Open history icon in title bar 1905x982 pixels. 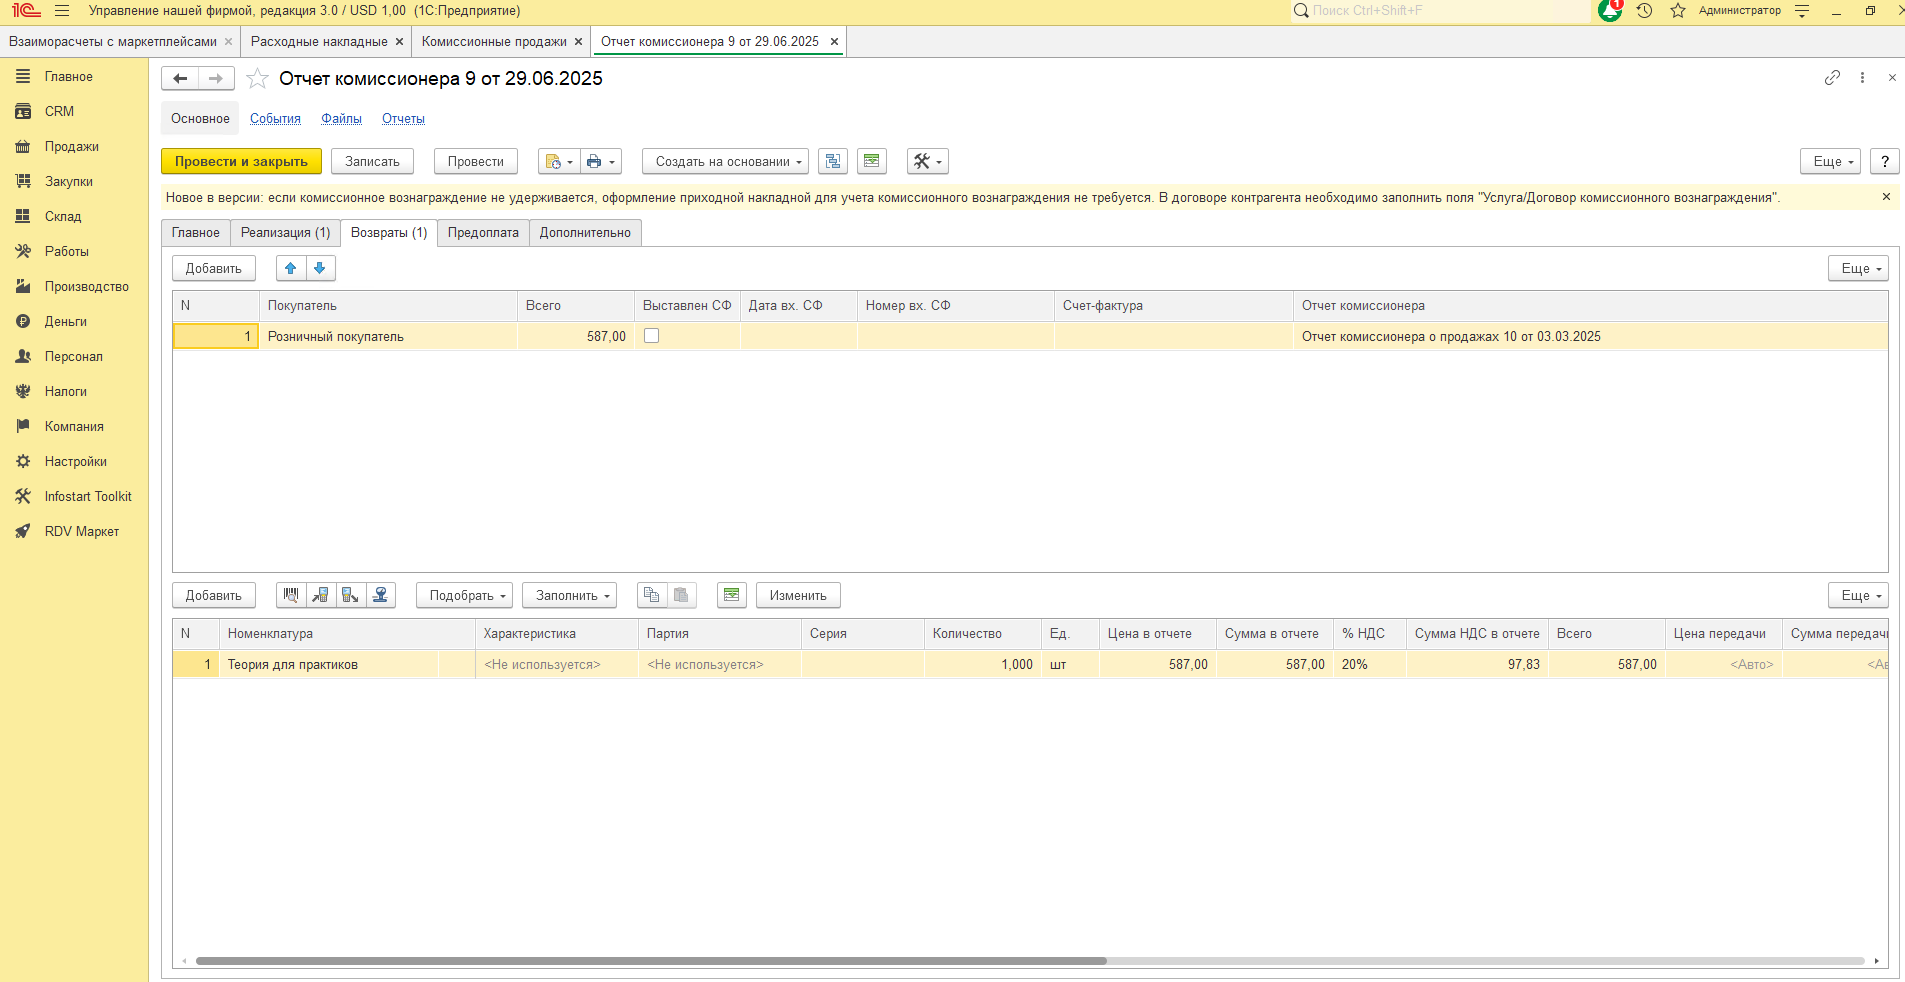1644,11
